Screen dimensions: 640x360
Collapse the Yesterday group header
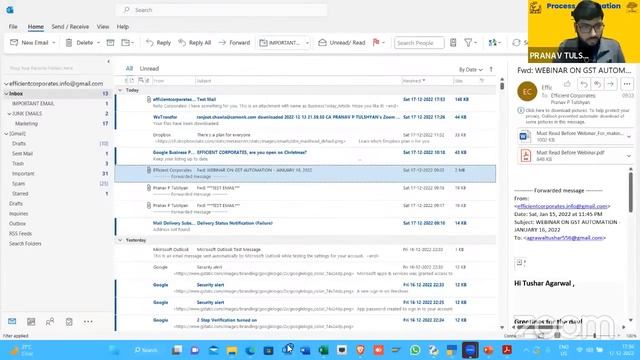click(120, 240)
